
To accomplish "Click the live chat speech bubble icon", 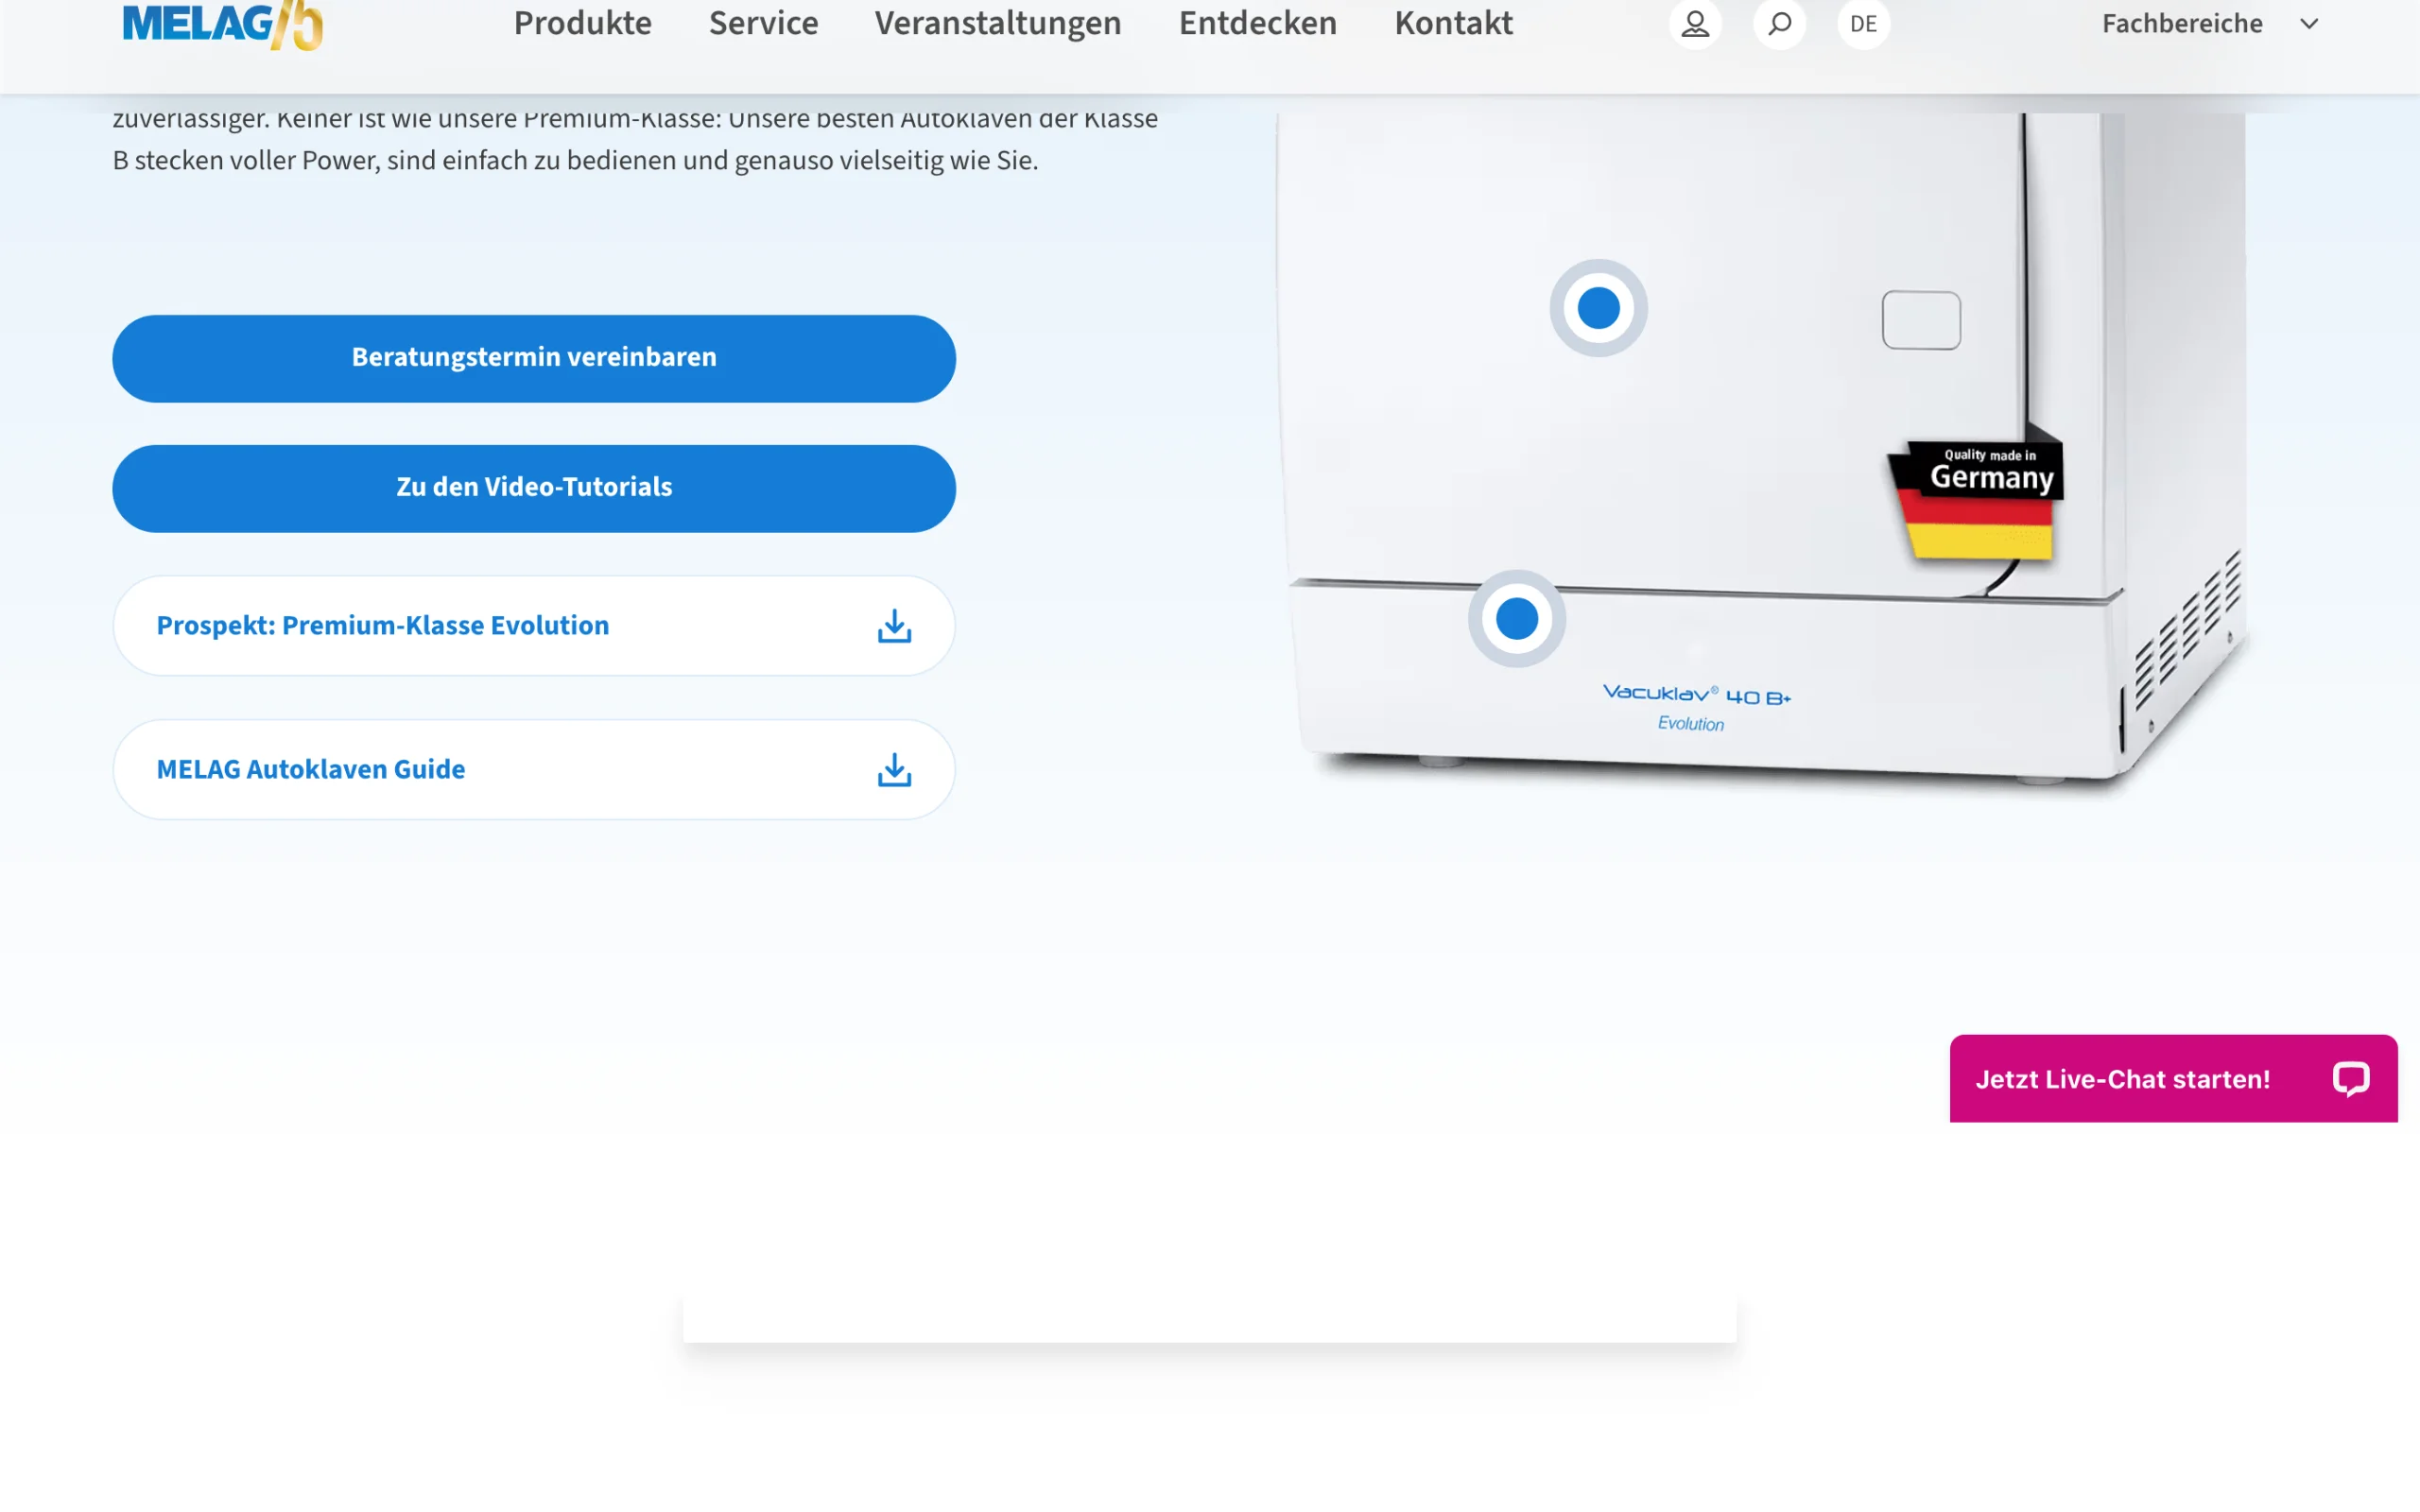I will coord(2351,1079).
